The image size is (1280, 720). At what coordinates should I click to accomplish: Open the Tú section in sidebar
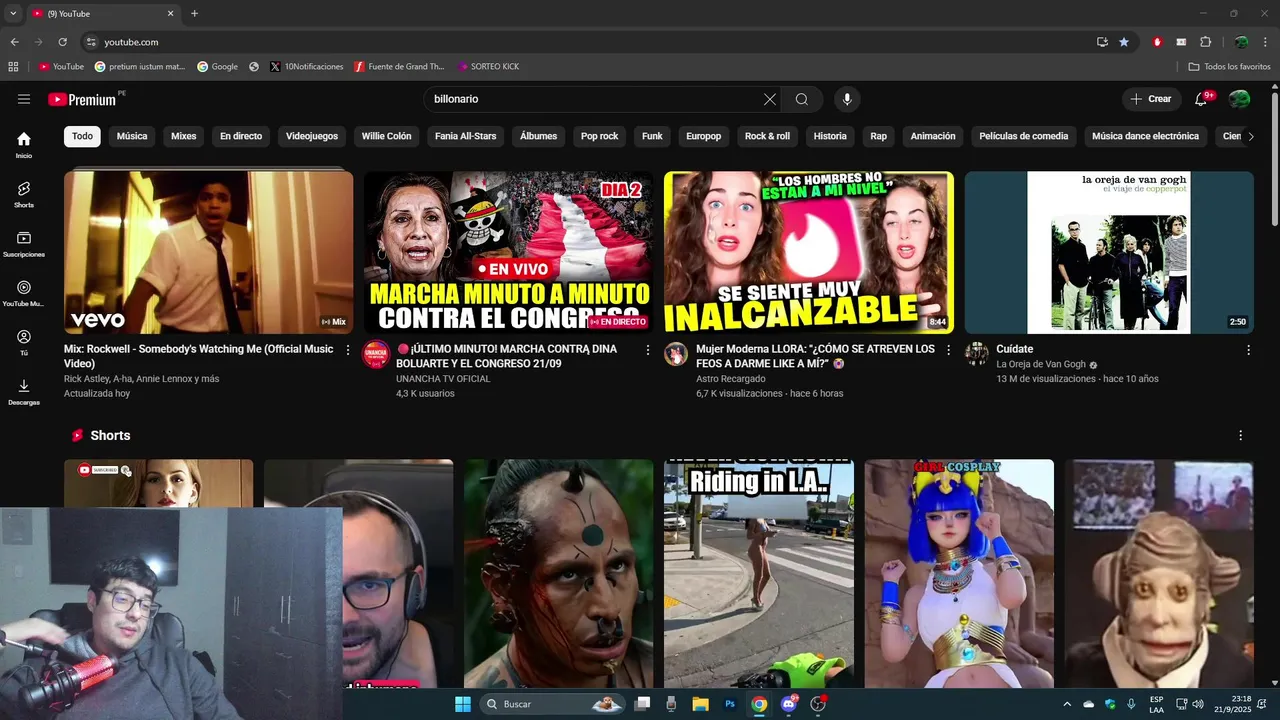click(24, 343)
